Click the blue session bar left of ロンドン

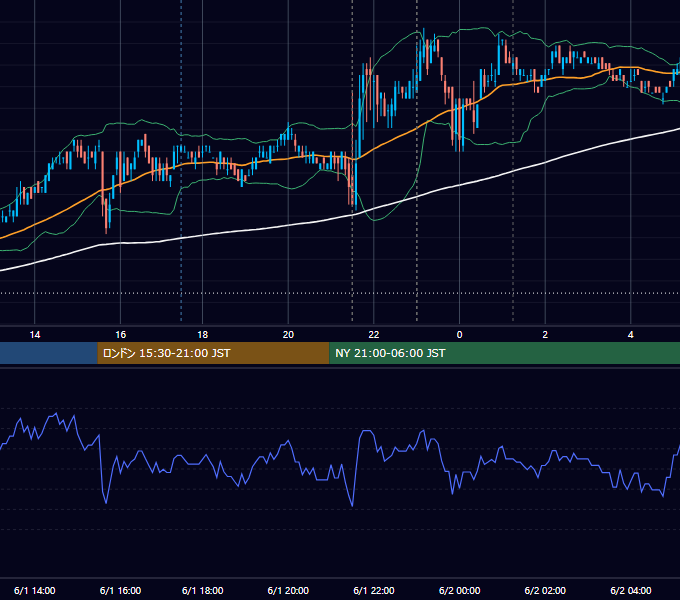pyautogui.click(x=49, y=353)
